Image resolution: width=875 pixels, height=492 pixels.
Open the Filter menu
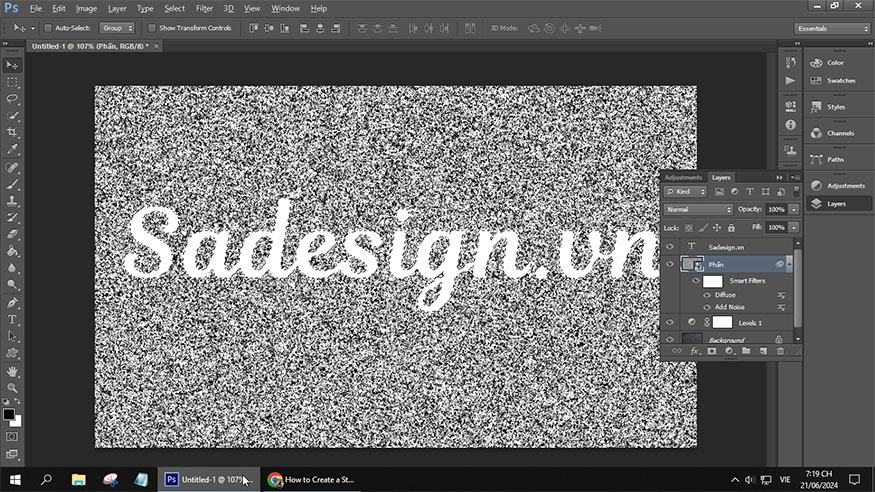pos(204,8)
